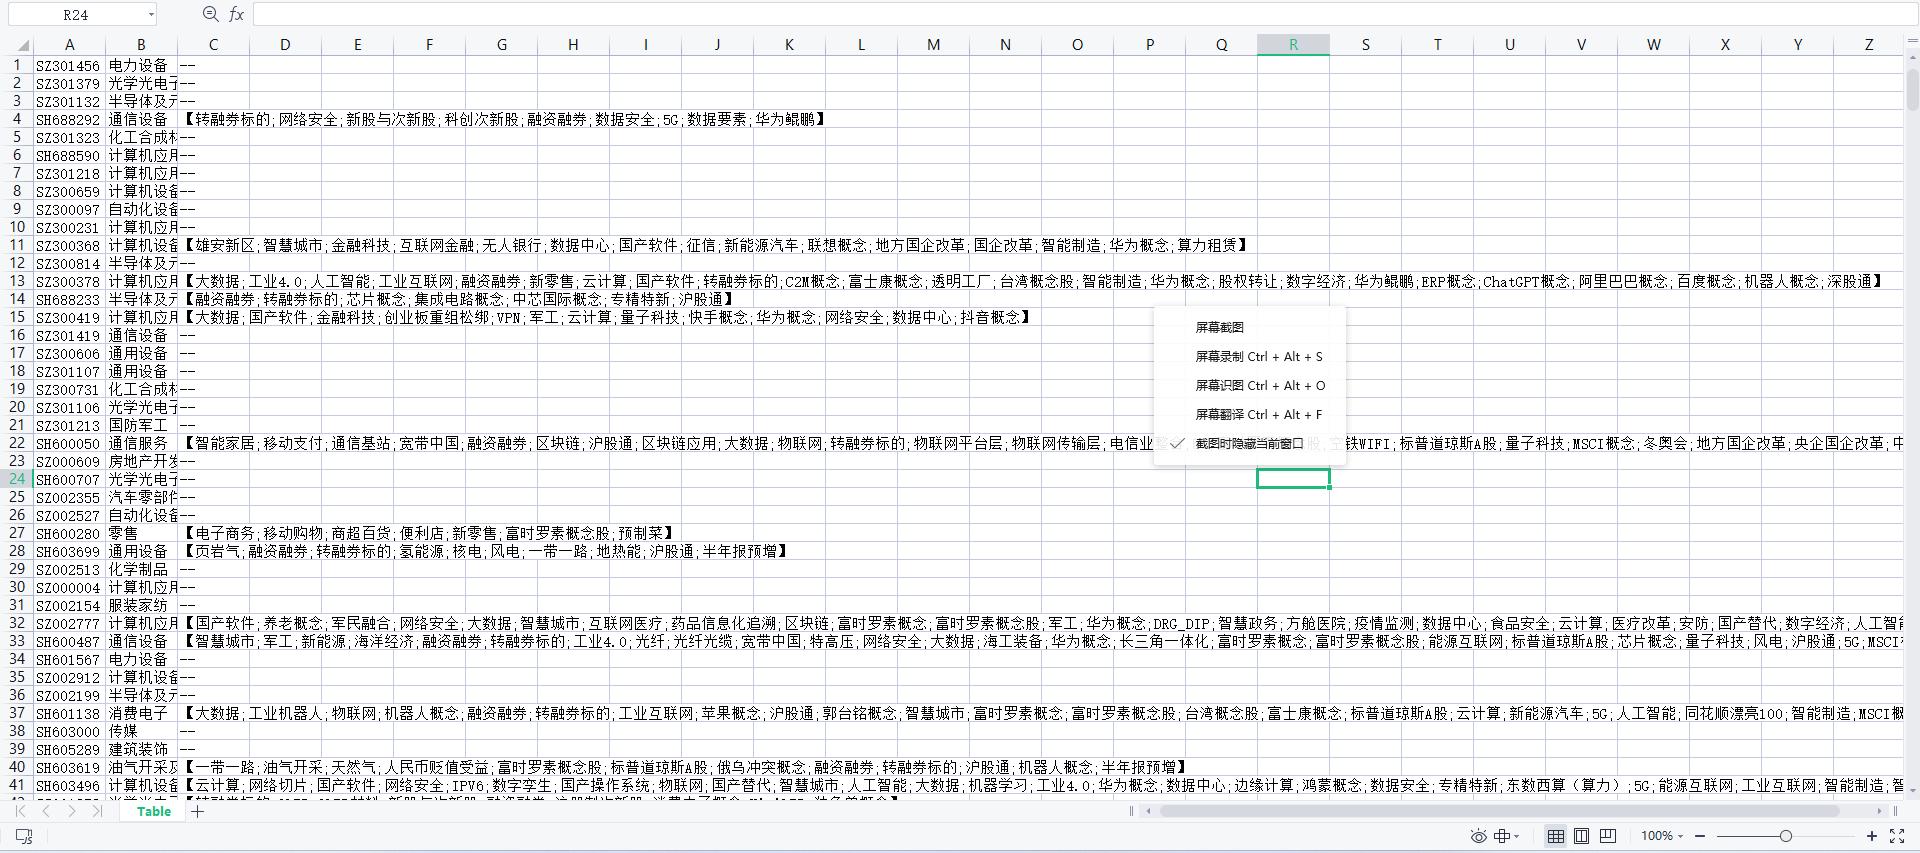Click the horizontal scrollbar thumb
The image size is (1920, 853).
(1498, 811)
